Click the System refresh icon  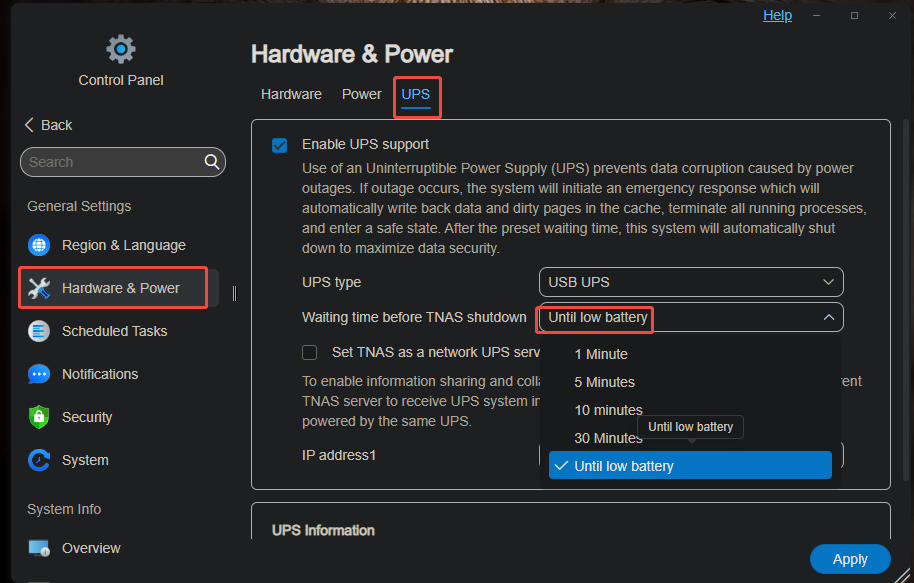pyautogui.click(x=39, y=460)
